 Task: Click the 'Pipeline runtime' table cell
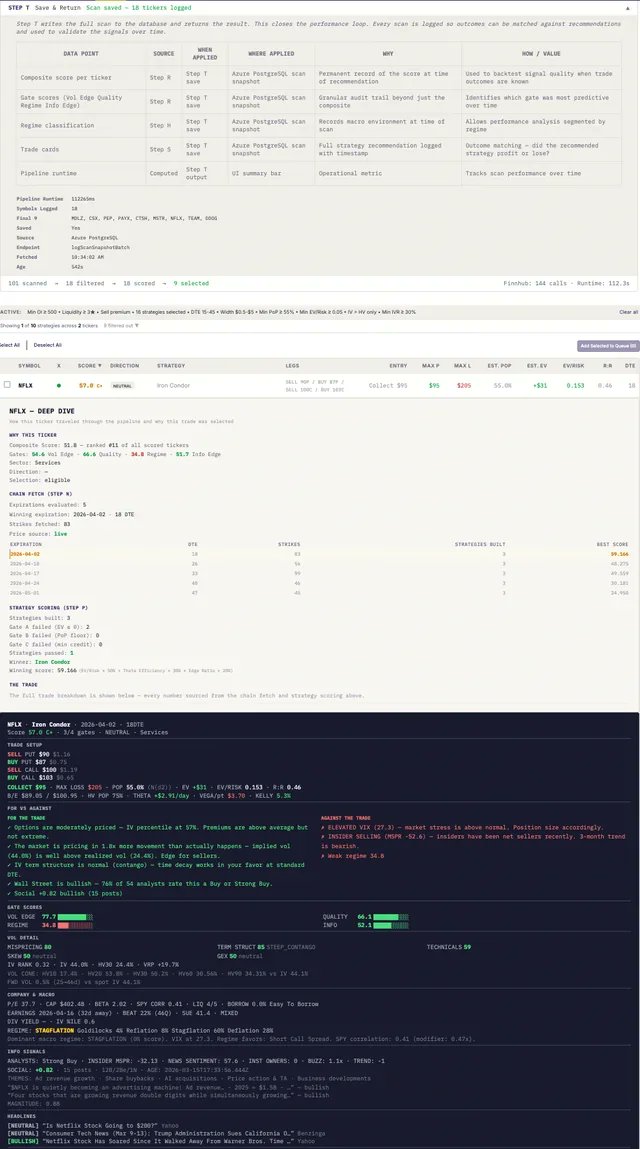coord(81,173)
